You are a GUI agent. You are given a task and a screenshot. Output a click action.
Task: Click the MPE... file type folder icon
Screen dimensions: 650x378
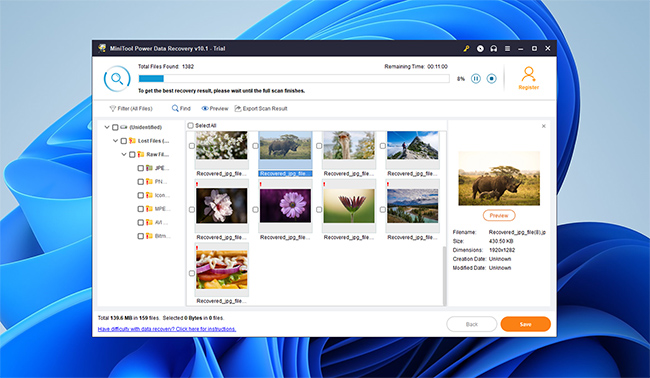click(149, 209)
